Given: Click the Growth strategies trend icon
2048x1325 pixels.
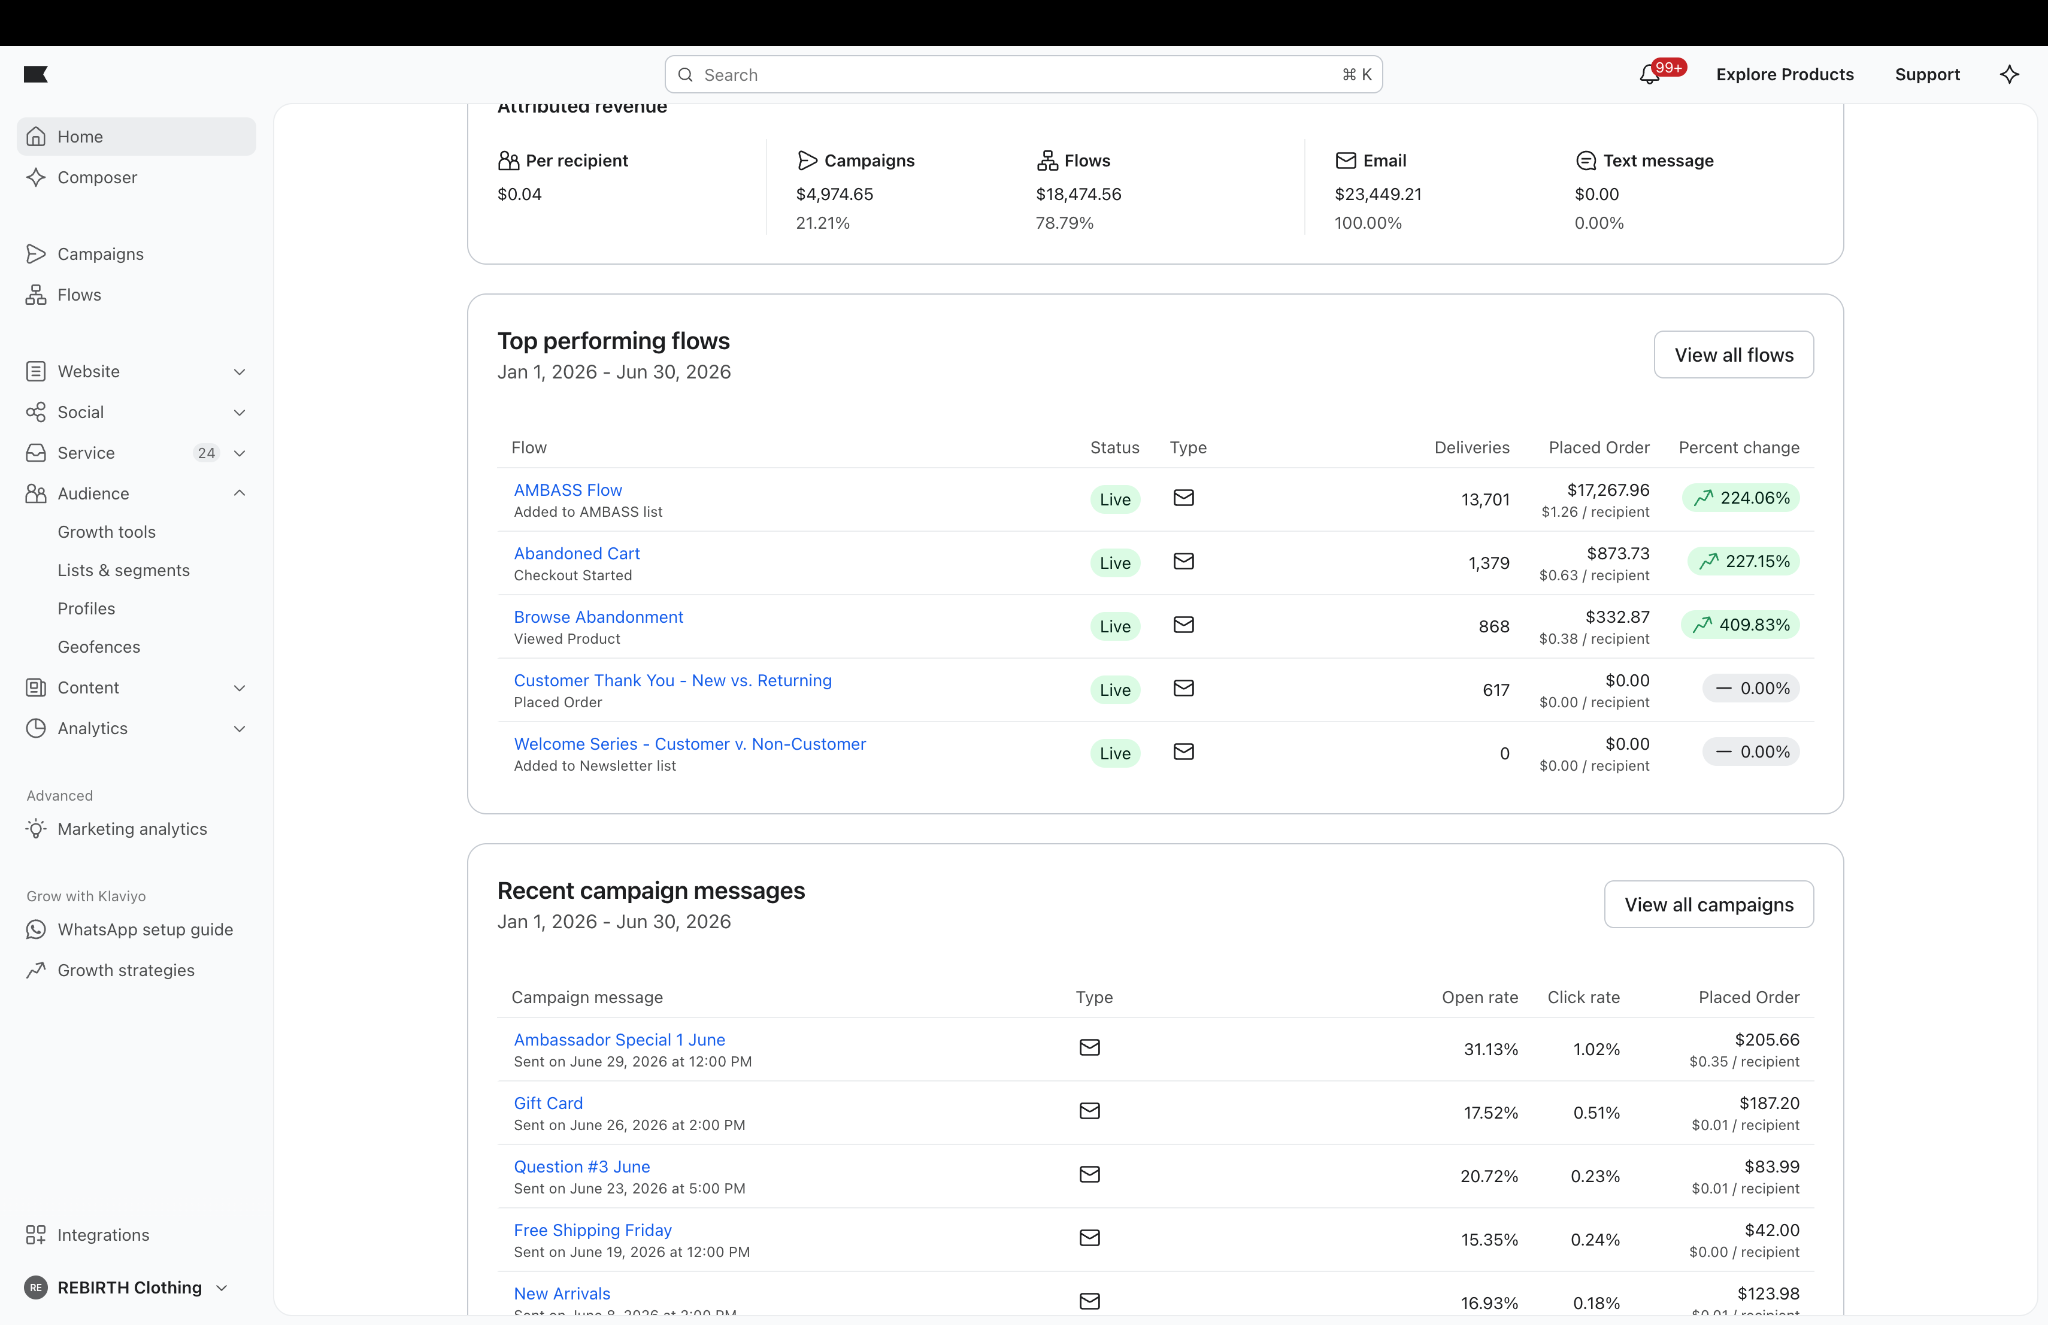Looking at the screenshot, I should coord(36,970).
